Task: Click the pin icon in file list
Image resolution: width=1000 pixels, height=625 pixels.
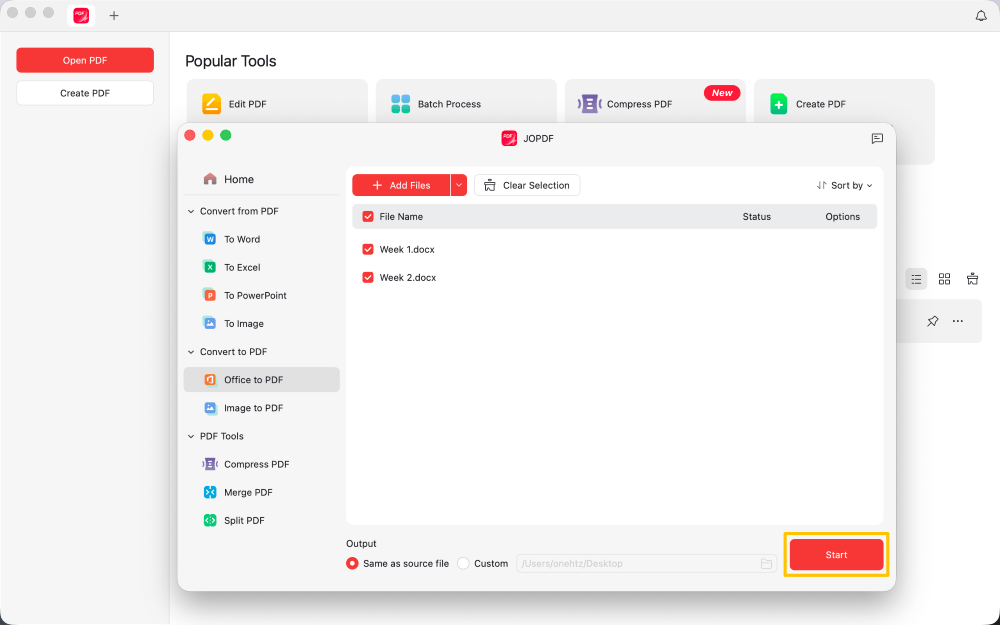Action: pos(932,321)
